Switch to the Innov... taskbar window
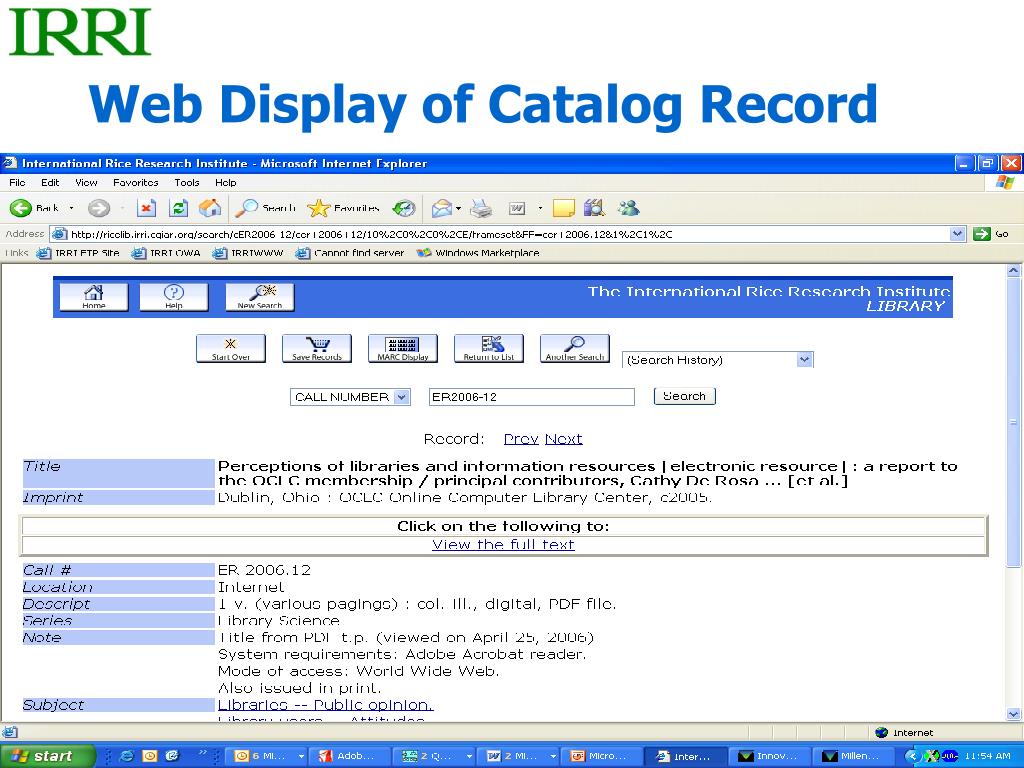Image resolution: width=1024 pixels, height=768 pixels. (x=769, y=756)
